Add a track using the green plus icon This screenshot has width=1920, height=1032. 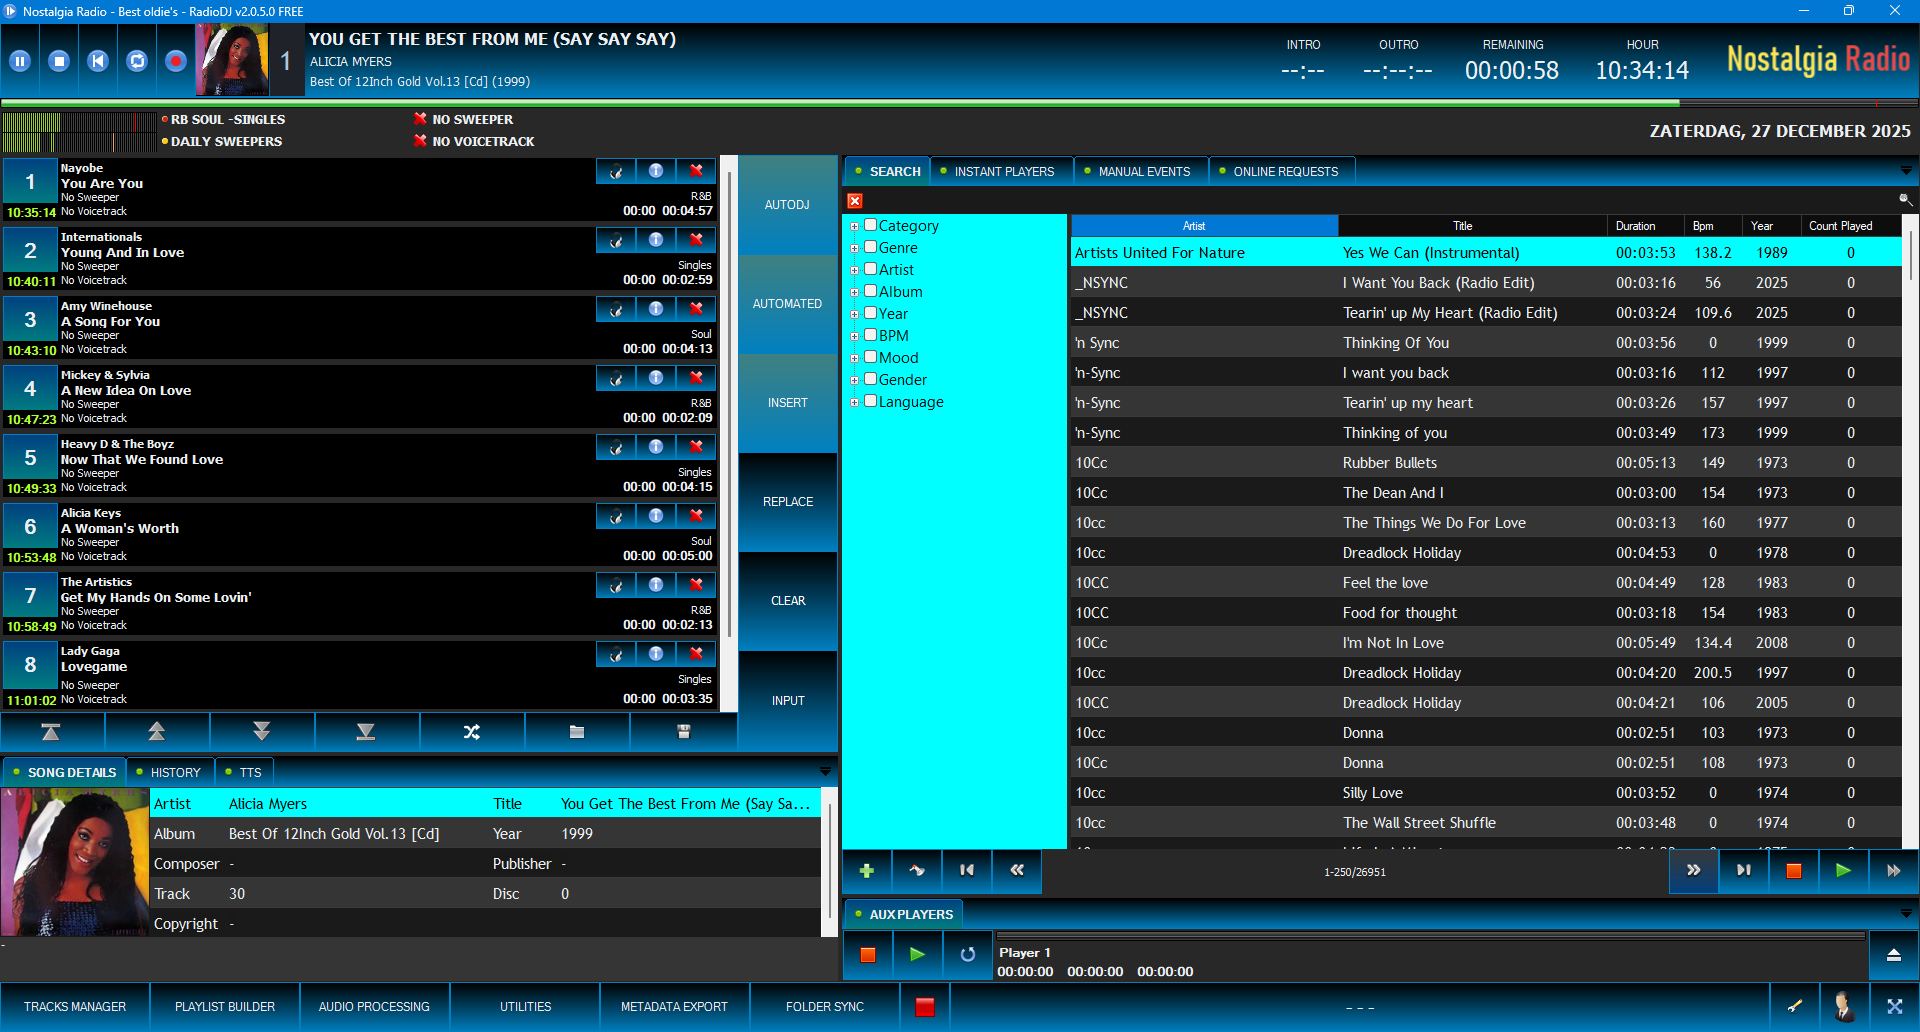click(866, 871)
